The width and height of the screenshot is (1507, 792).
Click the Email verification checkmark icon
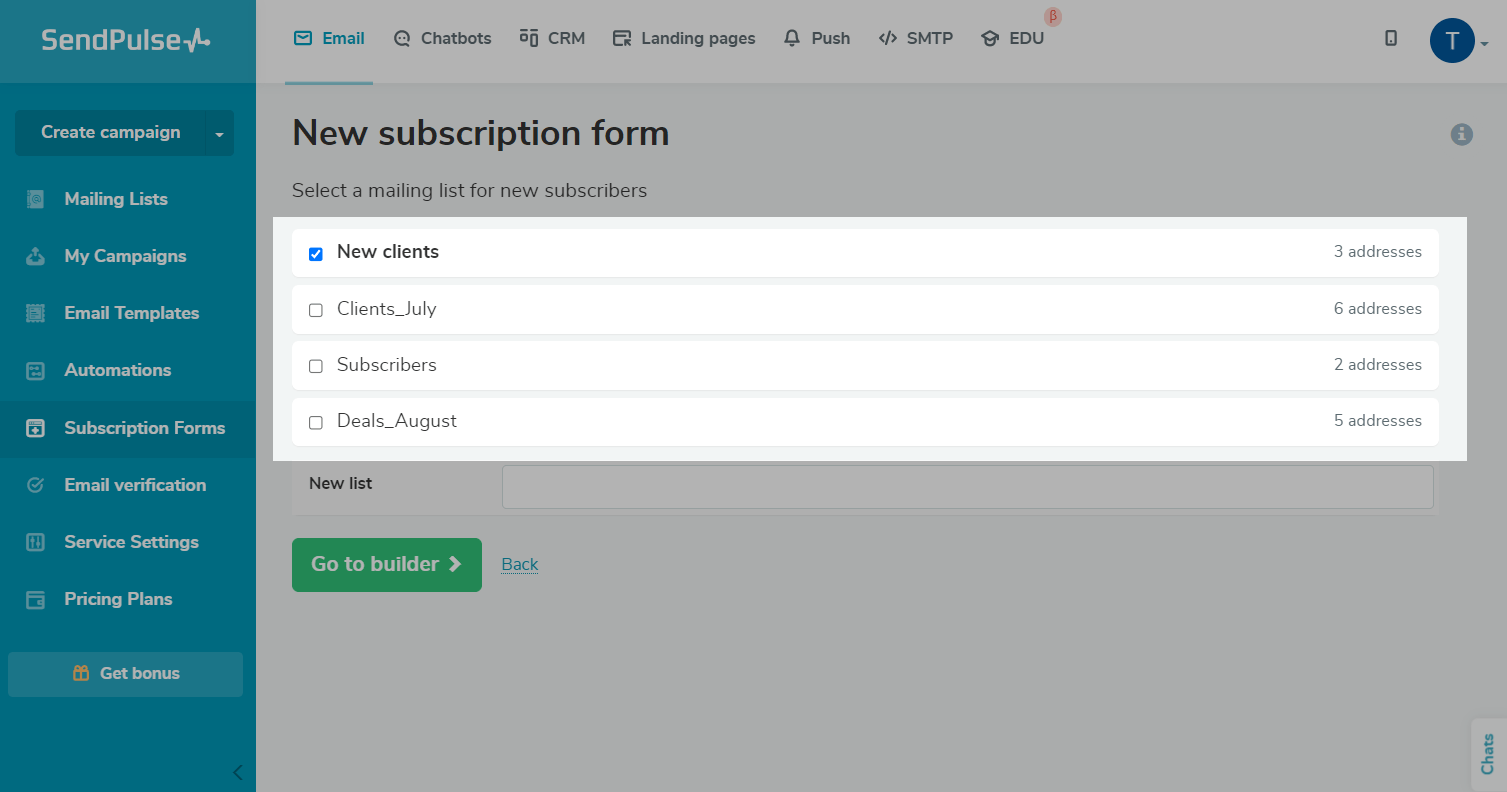click(35, 485)
